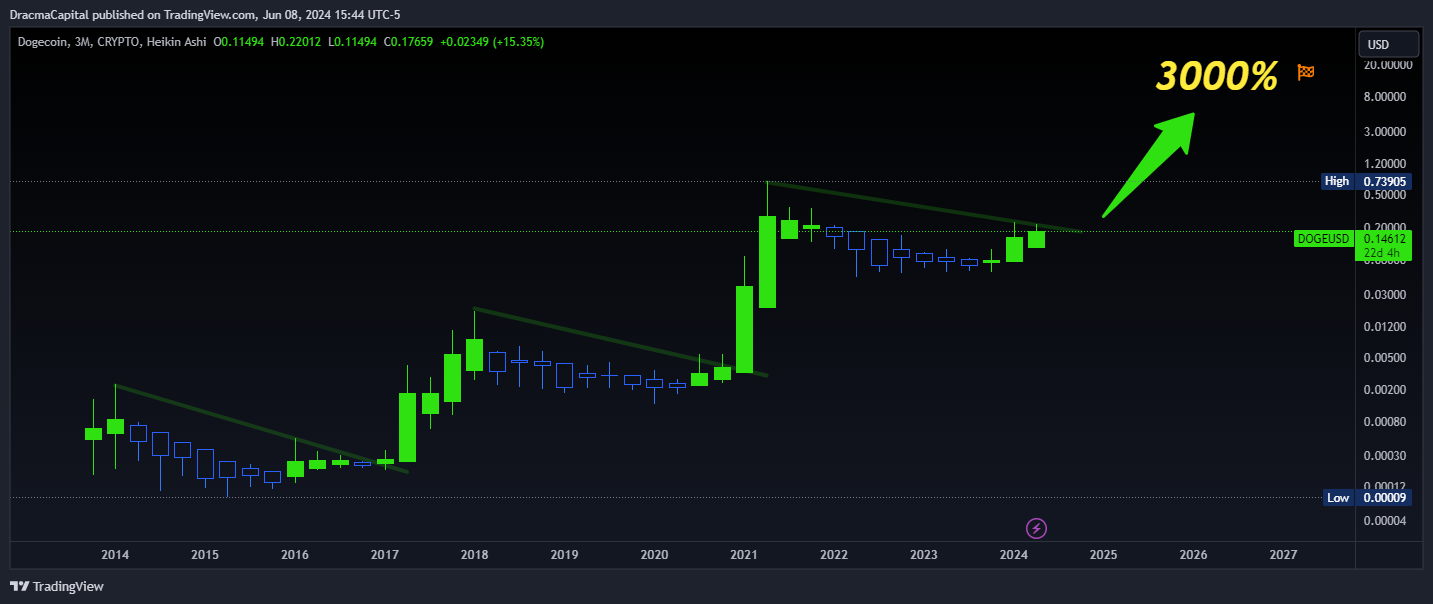The width and height of the screenshot is (1433, 604).
Task: Click the 22d 4h countdown label
Action: point(1383,253)
